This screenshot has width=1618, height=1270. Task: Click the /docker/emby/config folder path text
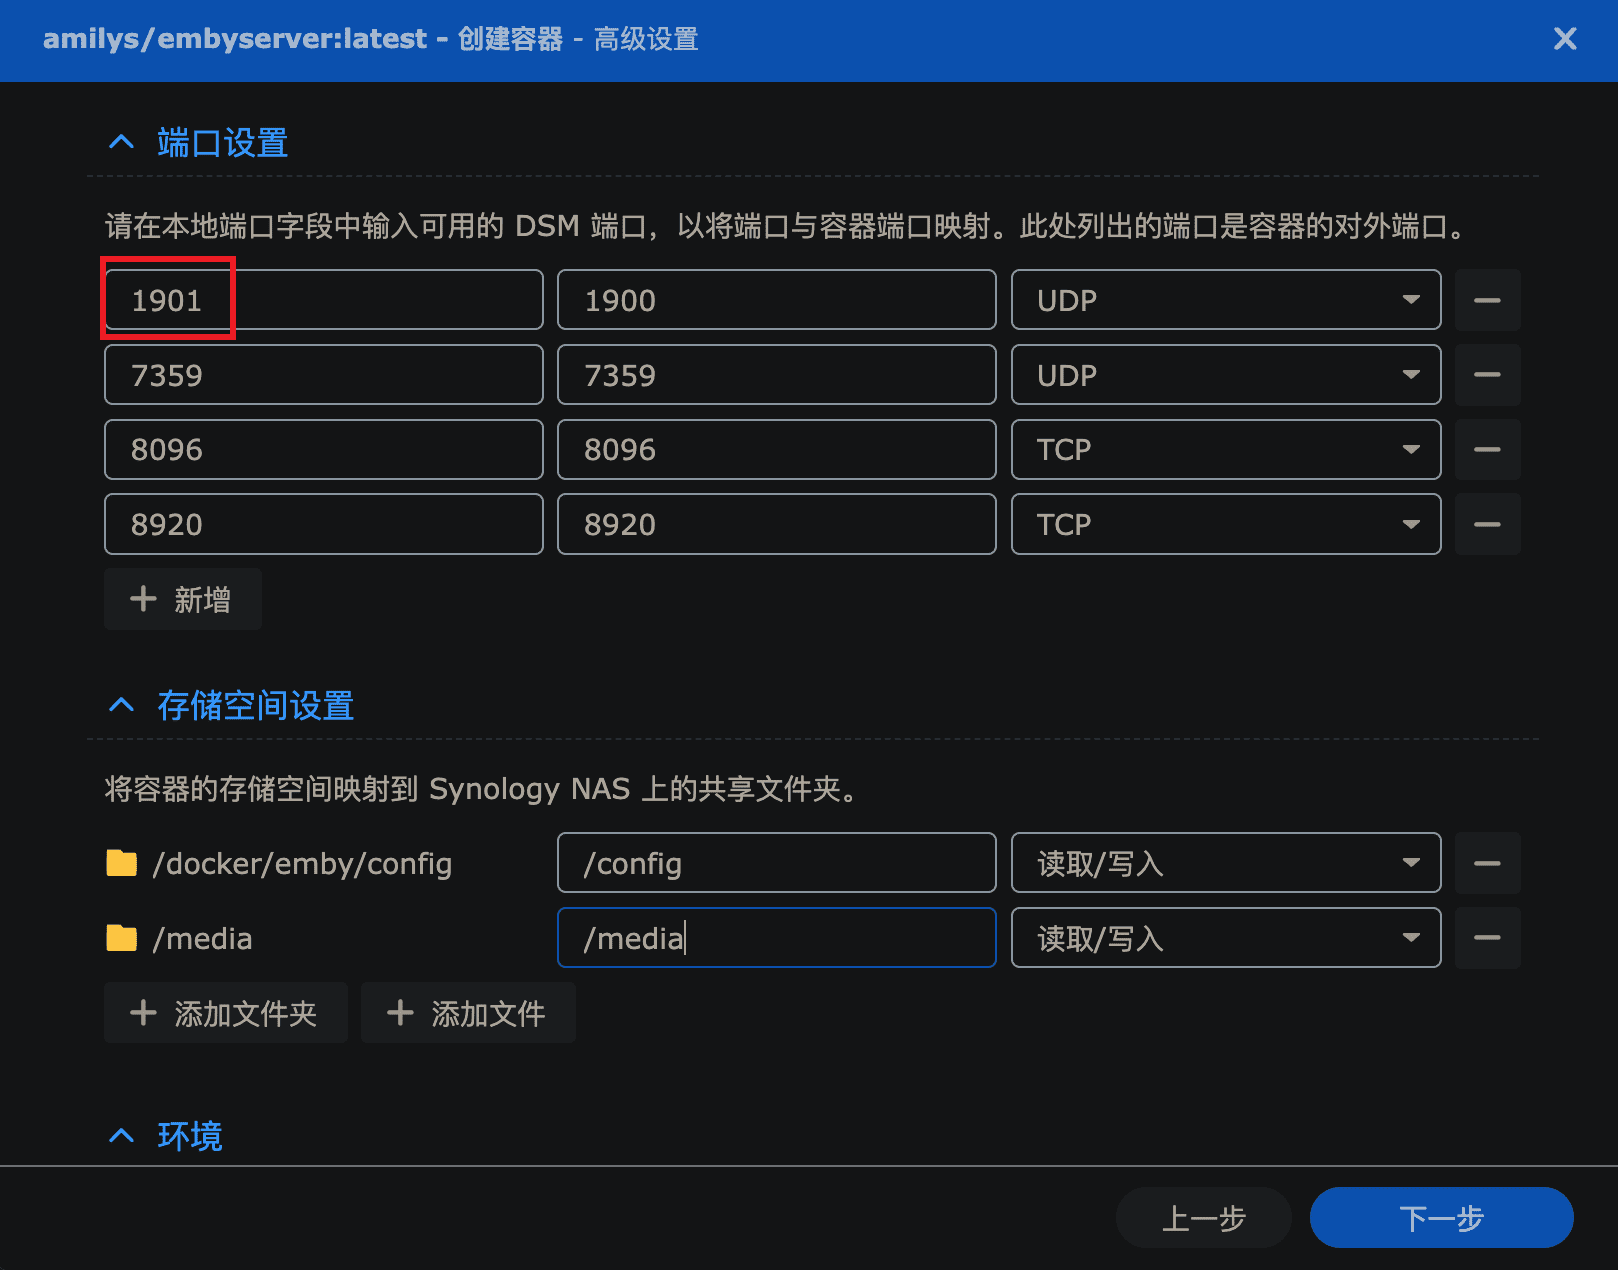pos(302,864)
